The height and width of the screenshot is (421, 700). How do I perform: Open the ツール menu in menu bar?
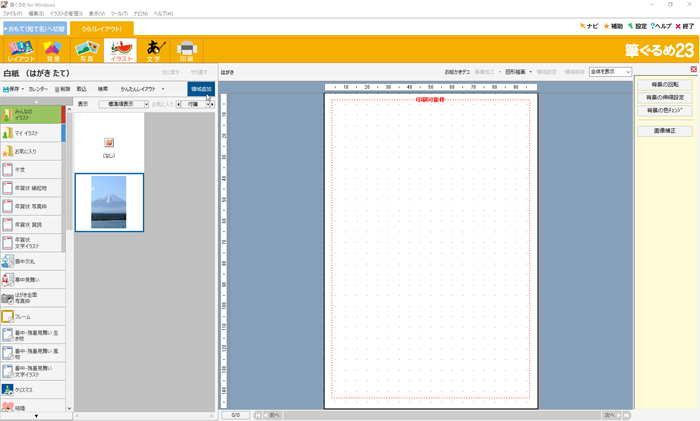[x=119, y=13]
